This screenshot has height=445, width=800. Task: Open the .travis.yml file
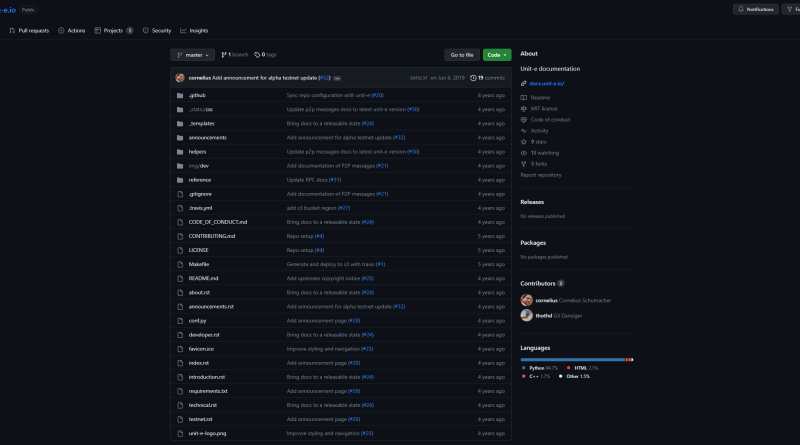200,208
